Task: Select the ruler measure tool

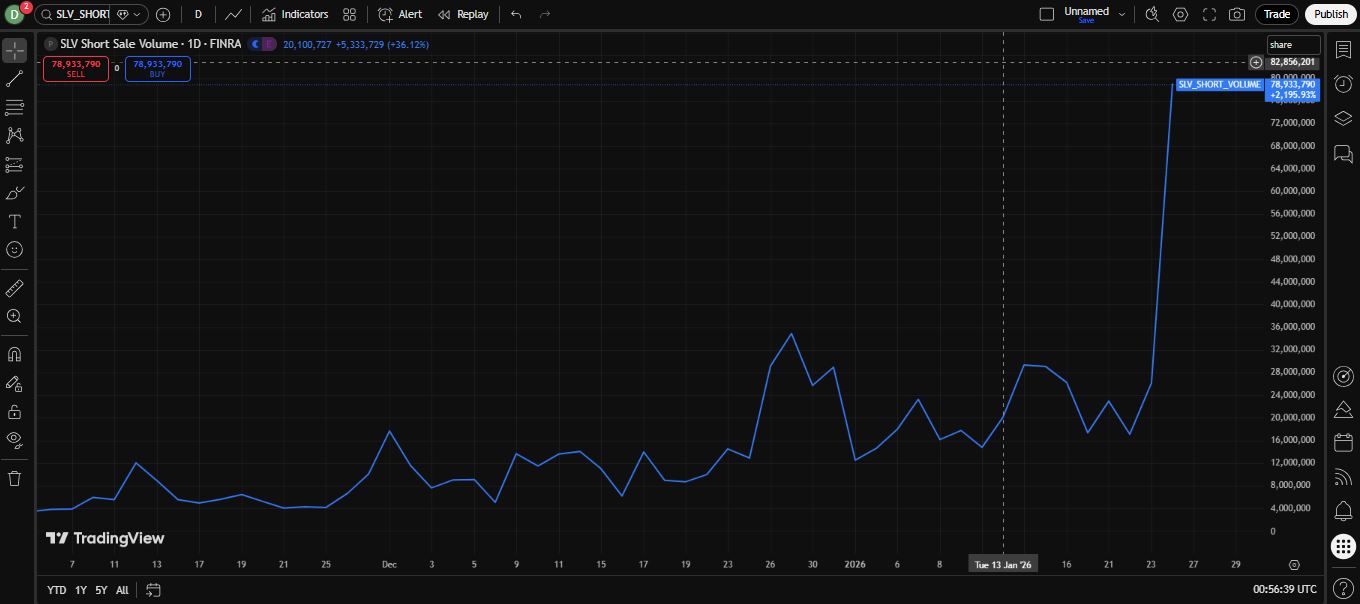Action: click(x=15, y=288)
